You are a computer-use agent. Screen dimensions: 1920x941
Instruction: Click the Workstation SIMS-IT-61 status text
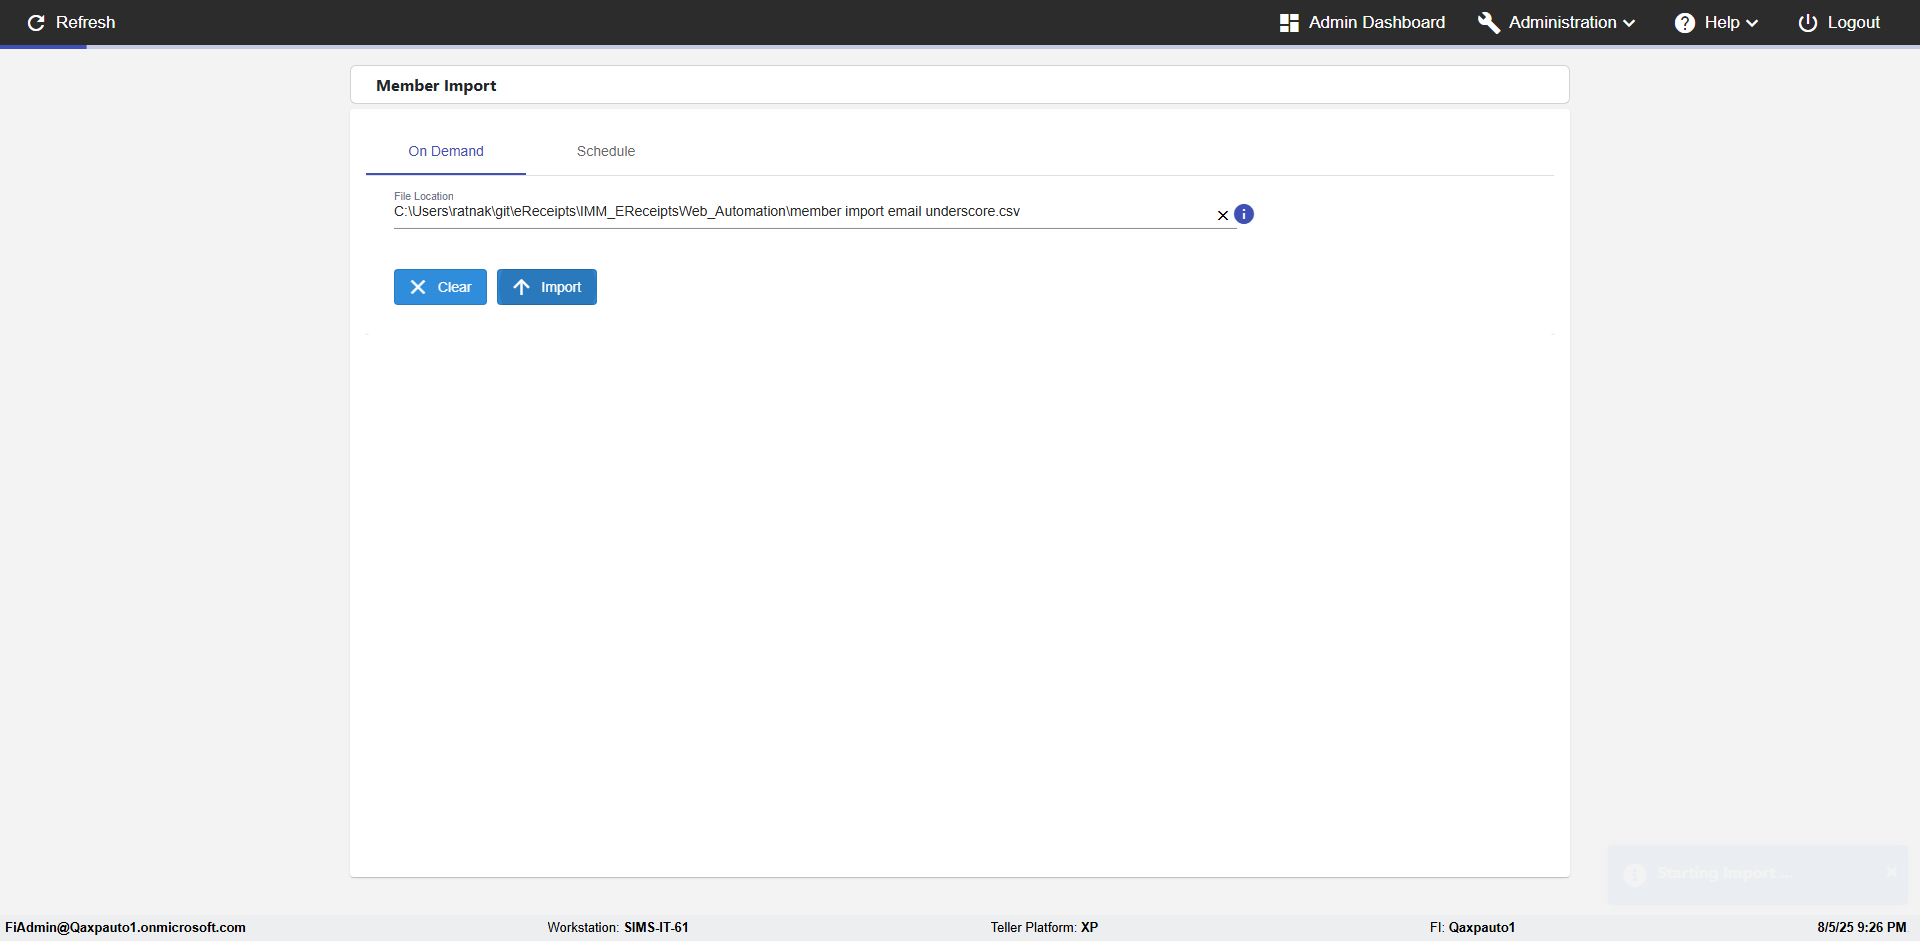coord(618,928)
